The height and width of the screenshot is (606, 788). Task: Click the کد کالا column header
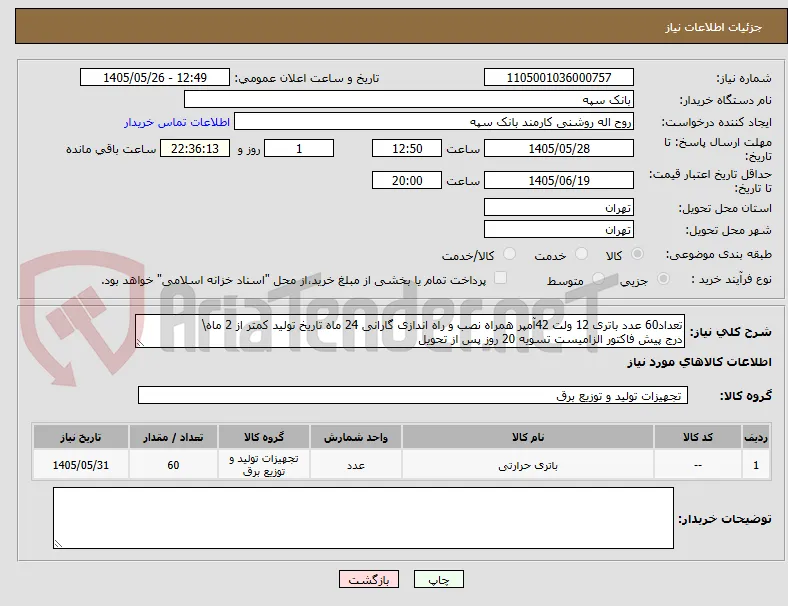pyautogui.click(x=698, y=437)
